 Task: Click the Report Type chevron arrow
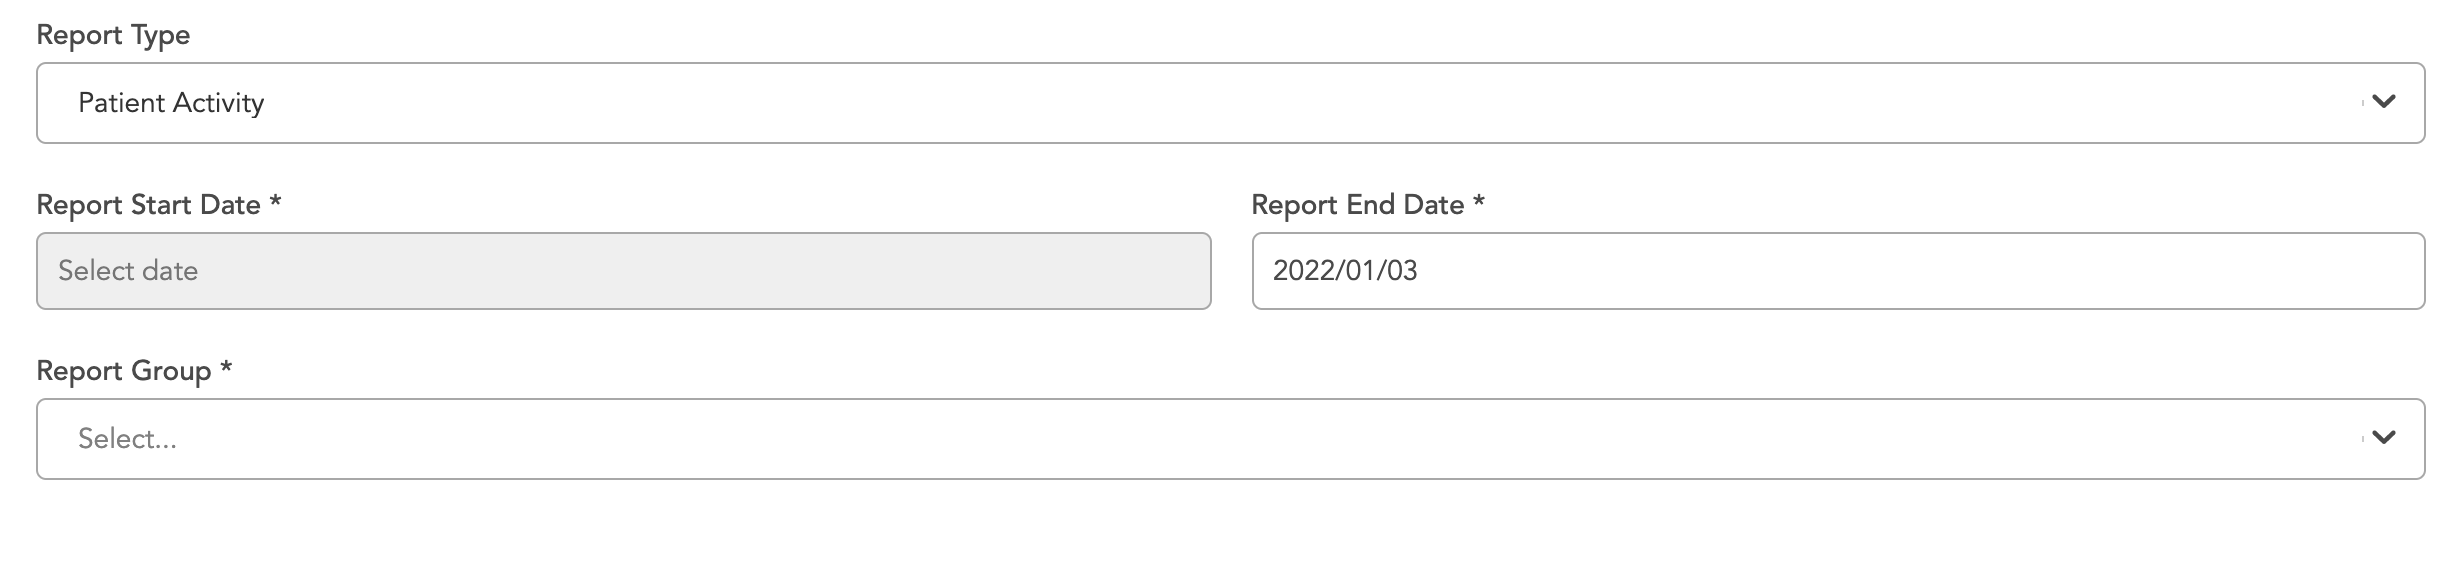2384,102
